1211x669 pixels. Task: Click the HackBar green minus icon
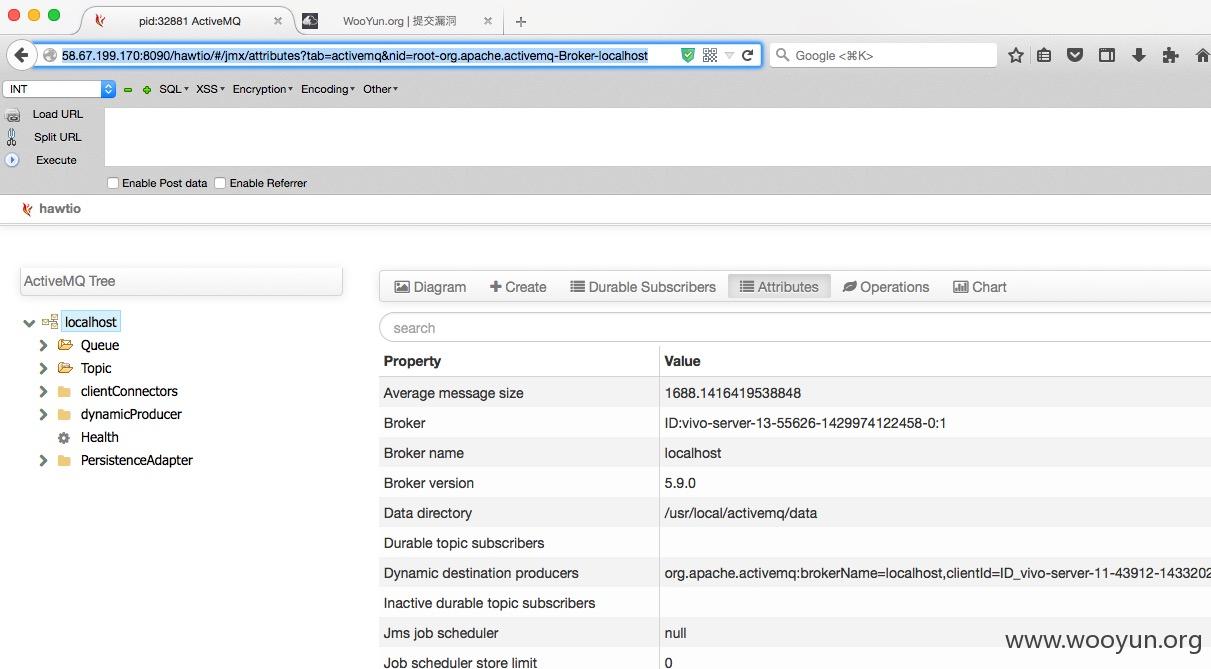pos(128,90)
